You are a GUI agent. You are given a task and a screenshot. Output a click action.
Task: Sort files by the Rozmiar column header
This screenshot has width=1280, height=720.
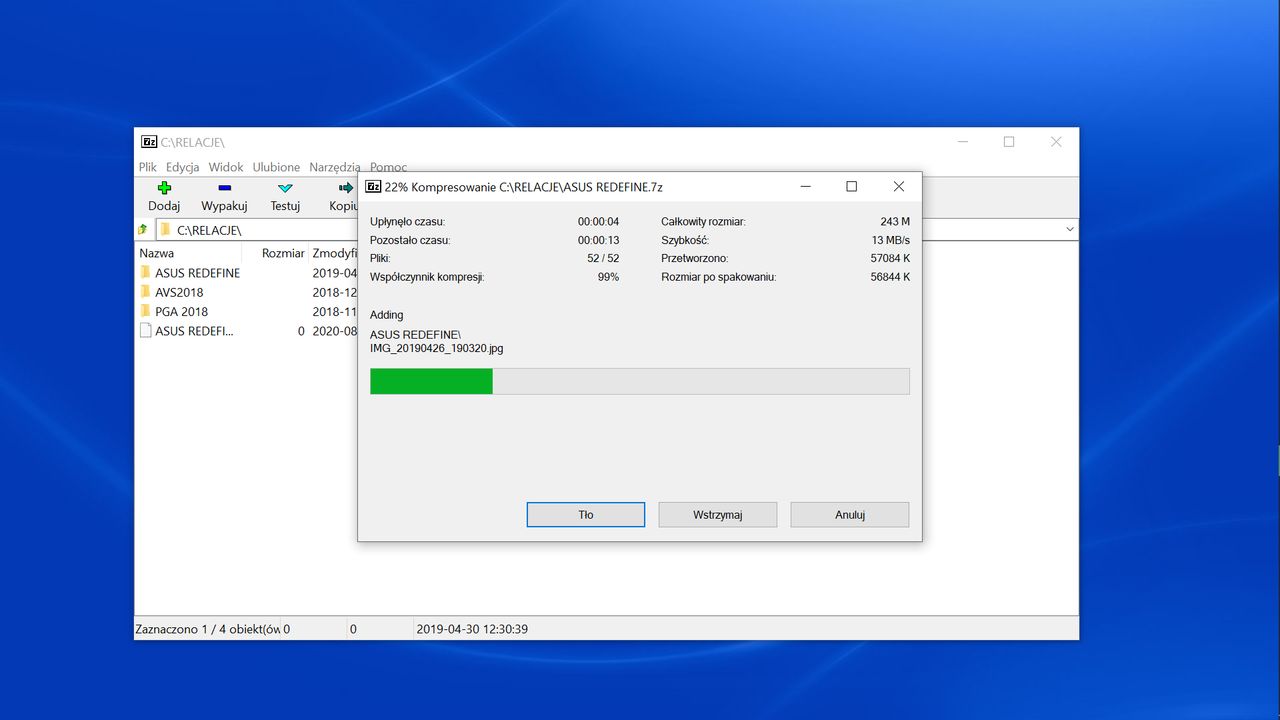pyautogui.click(x=283, y=253)
